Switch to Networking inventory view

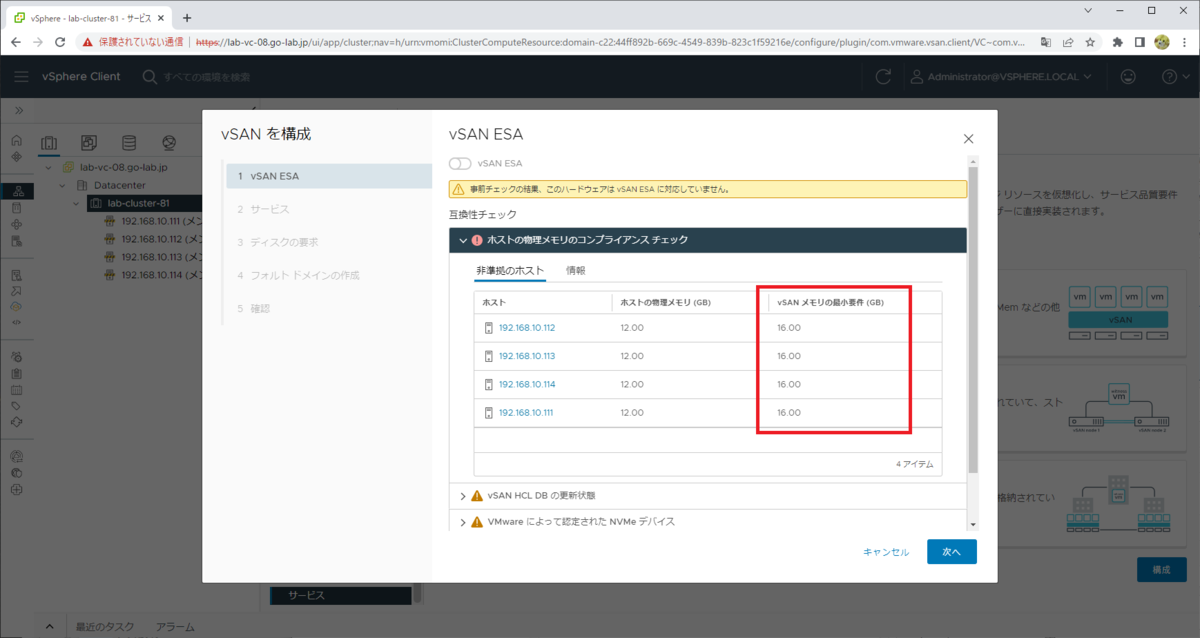[168, 143]
